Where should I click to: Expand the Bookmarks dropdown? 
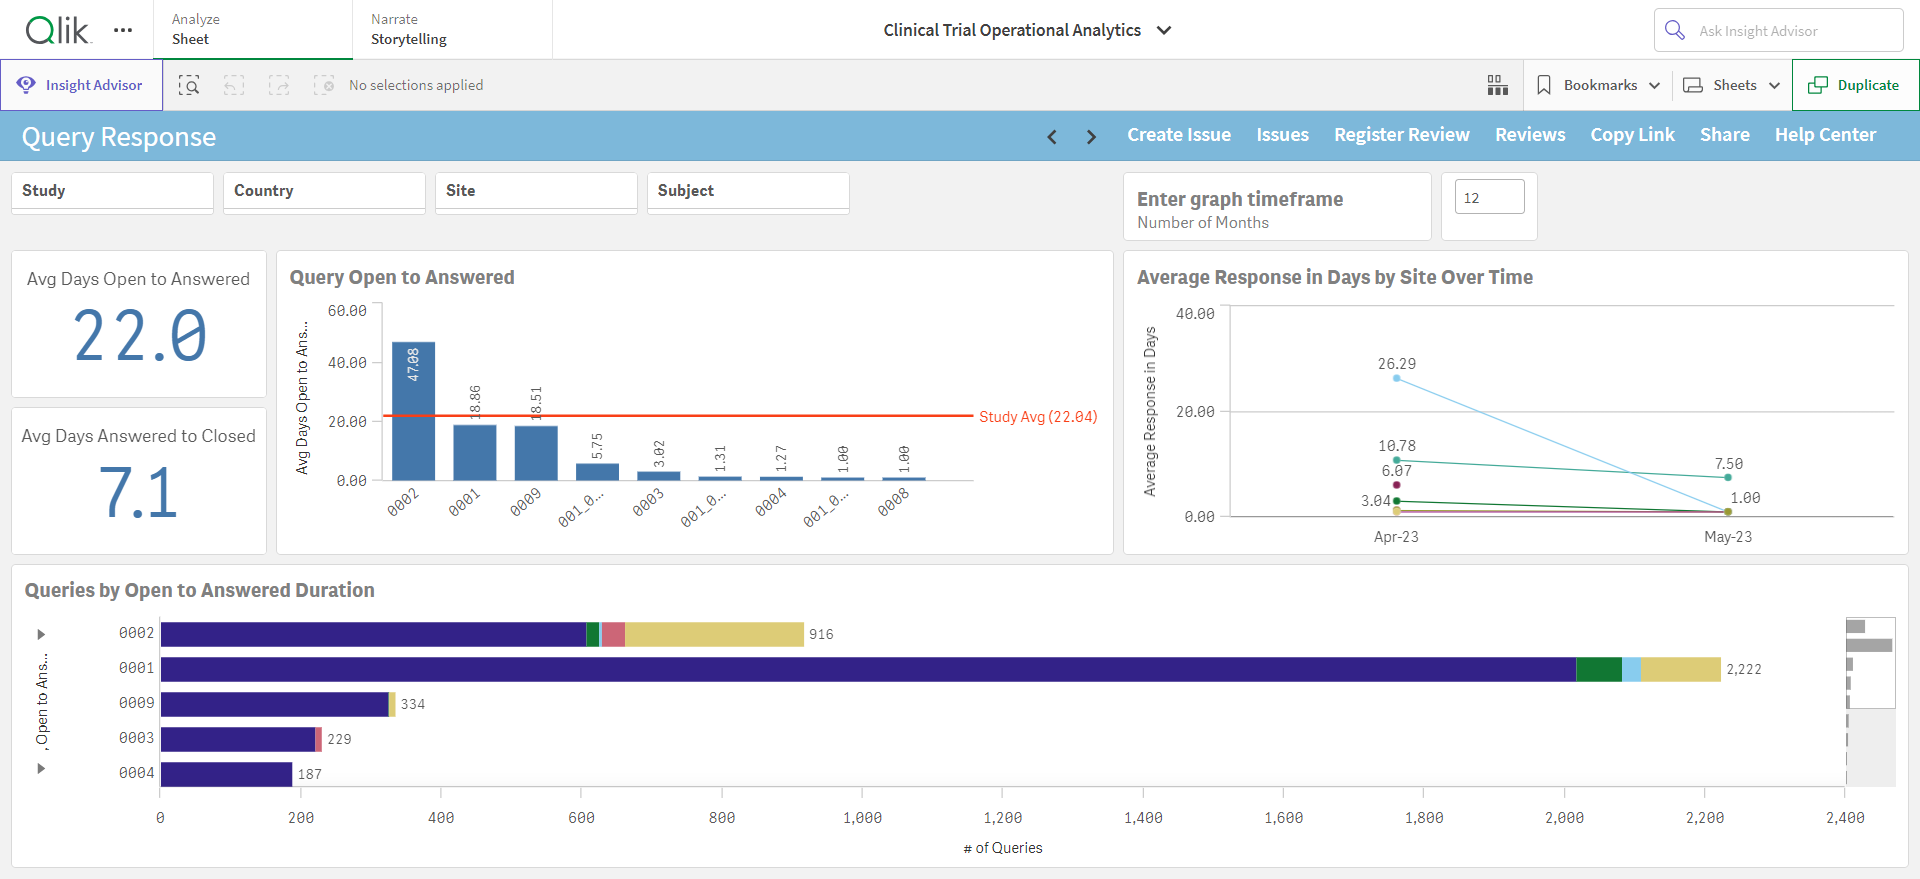point(1598,85)
